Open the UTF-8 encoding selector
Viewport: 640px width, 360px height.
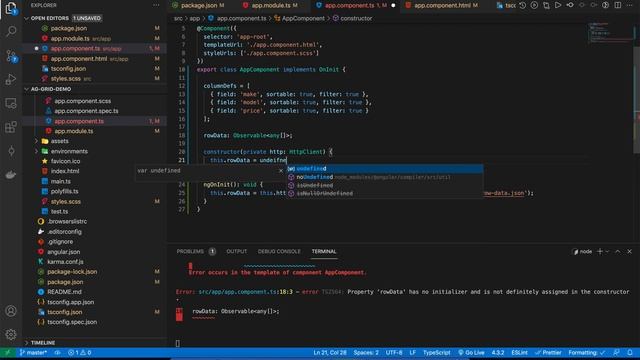394,353
